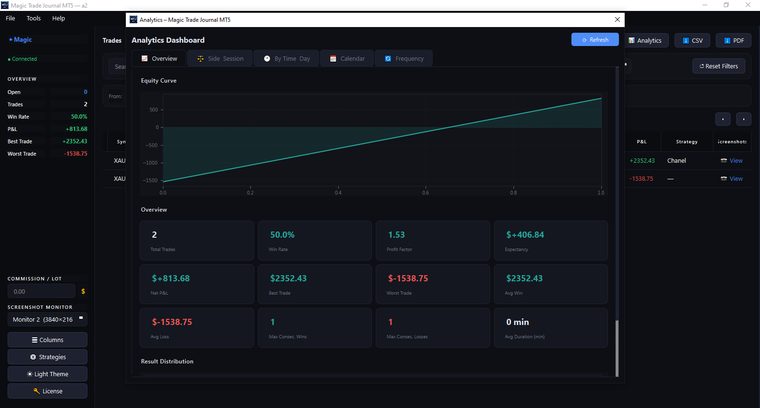Open the By Time Day tab
760x408 pixels.
pyautogui.click(x=286, y=59)
